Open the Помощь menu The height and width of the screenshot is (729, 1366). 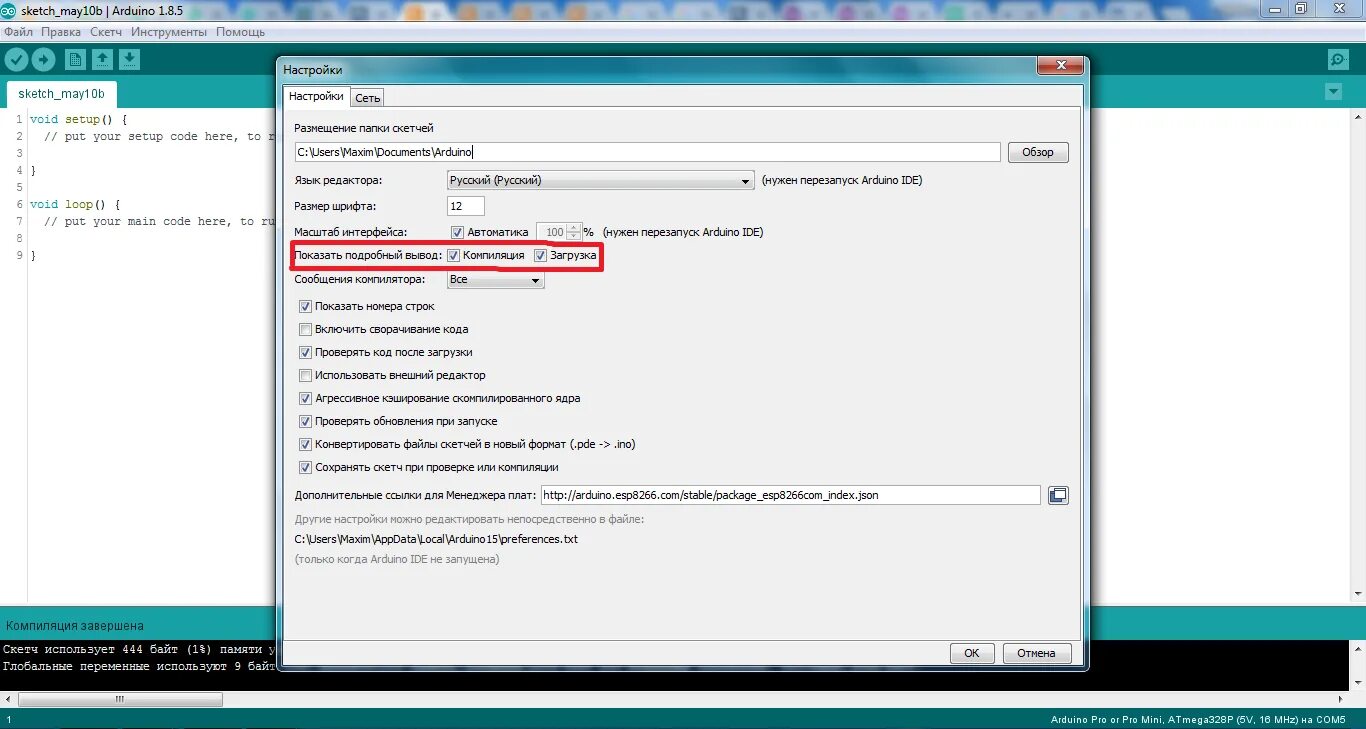point(241,32)
